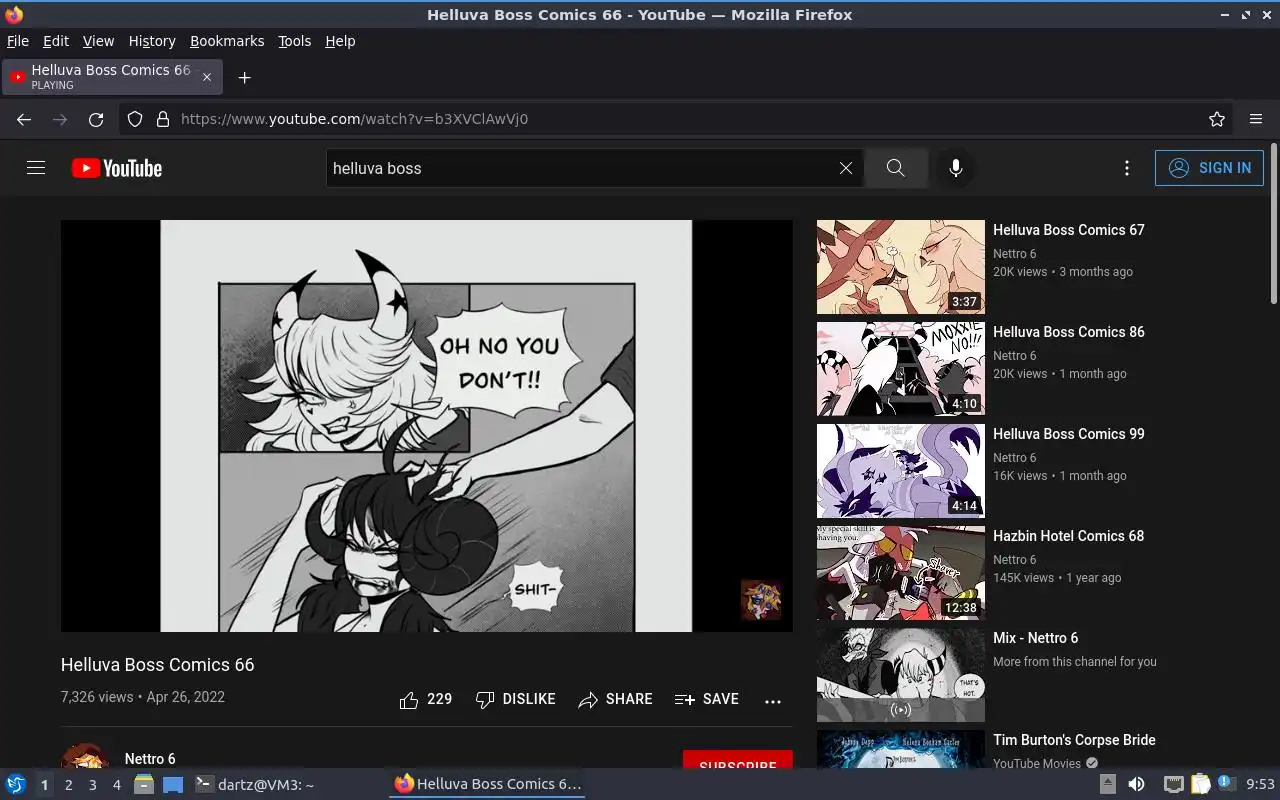Click the 3:37 duration video thumbnail

[901, 267]
